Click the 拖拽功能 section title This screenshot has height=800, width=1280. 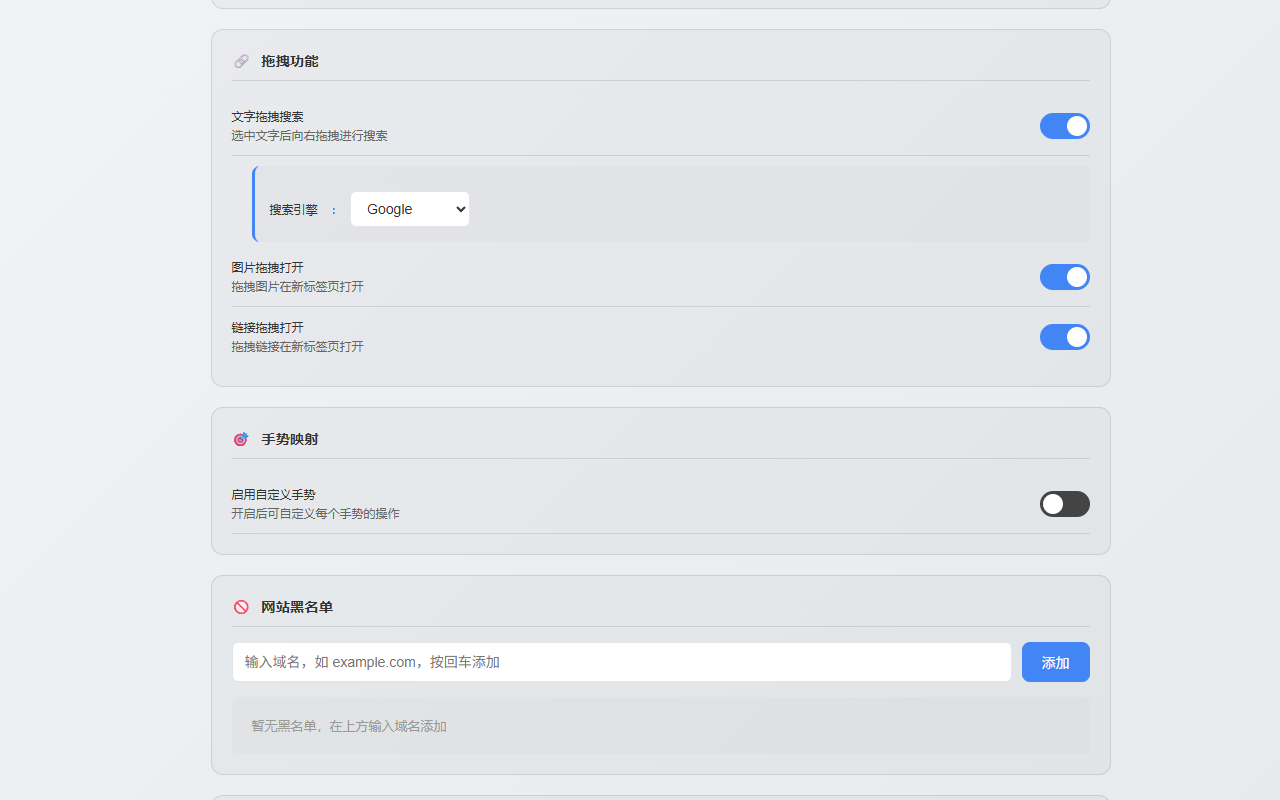coord(289,61)
